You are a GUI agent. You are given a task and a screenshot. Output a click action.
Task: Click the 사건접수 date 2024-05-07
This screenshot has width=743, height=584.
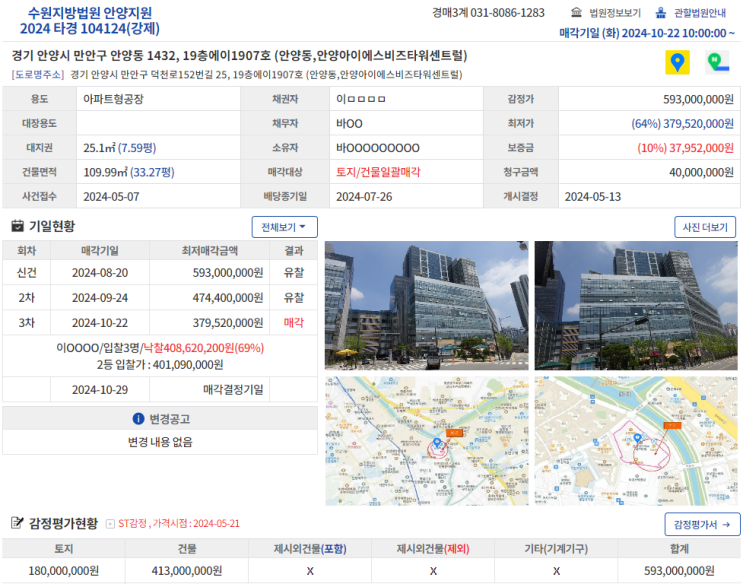point(111,197)
